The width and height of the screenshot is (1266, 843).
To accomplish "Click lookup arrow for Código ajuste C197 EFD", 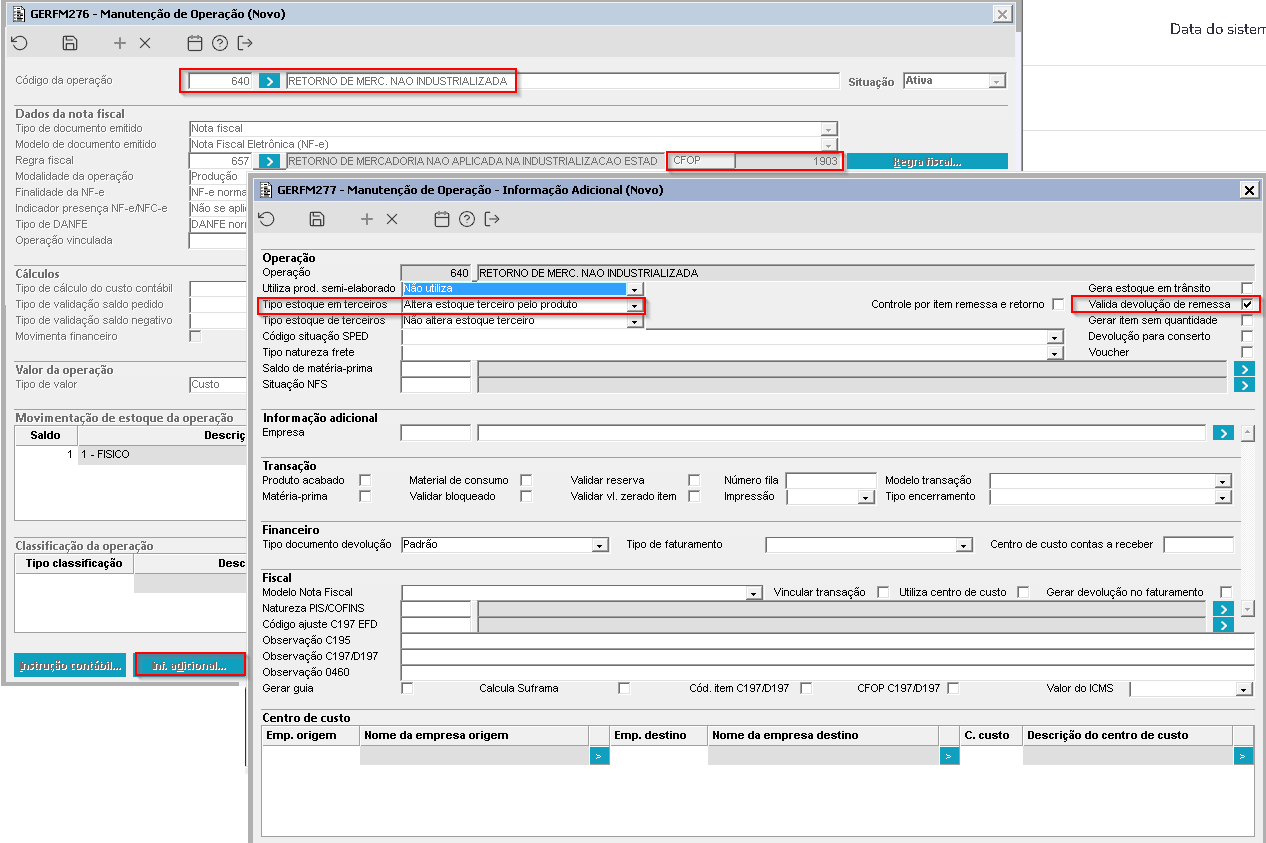I will [1222, 625].
